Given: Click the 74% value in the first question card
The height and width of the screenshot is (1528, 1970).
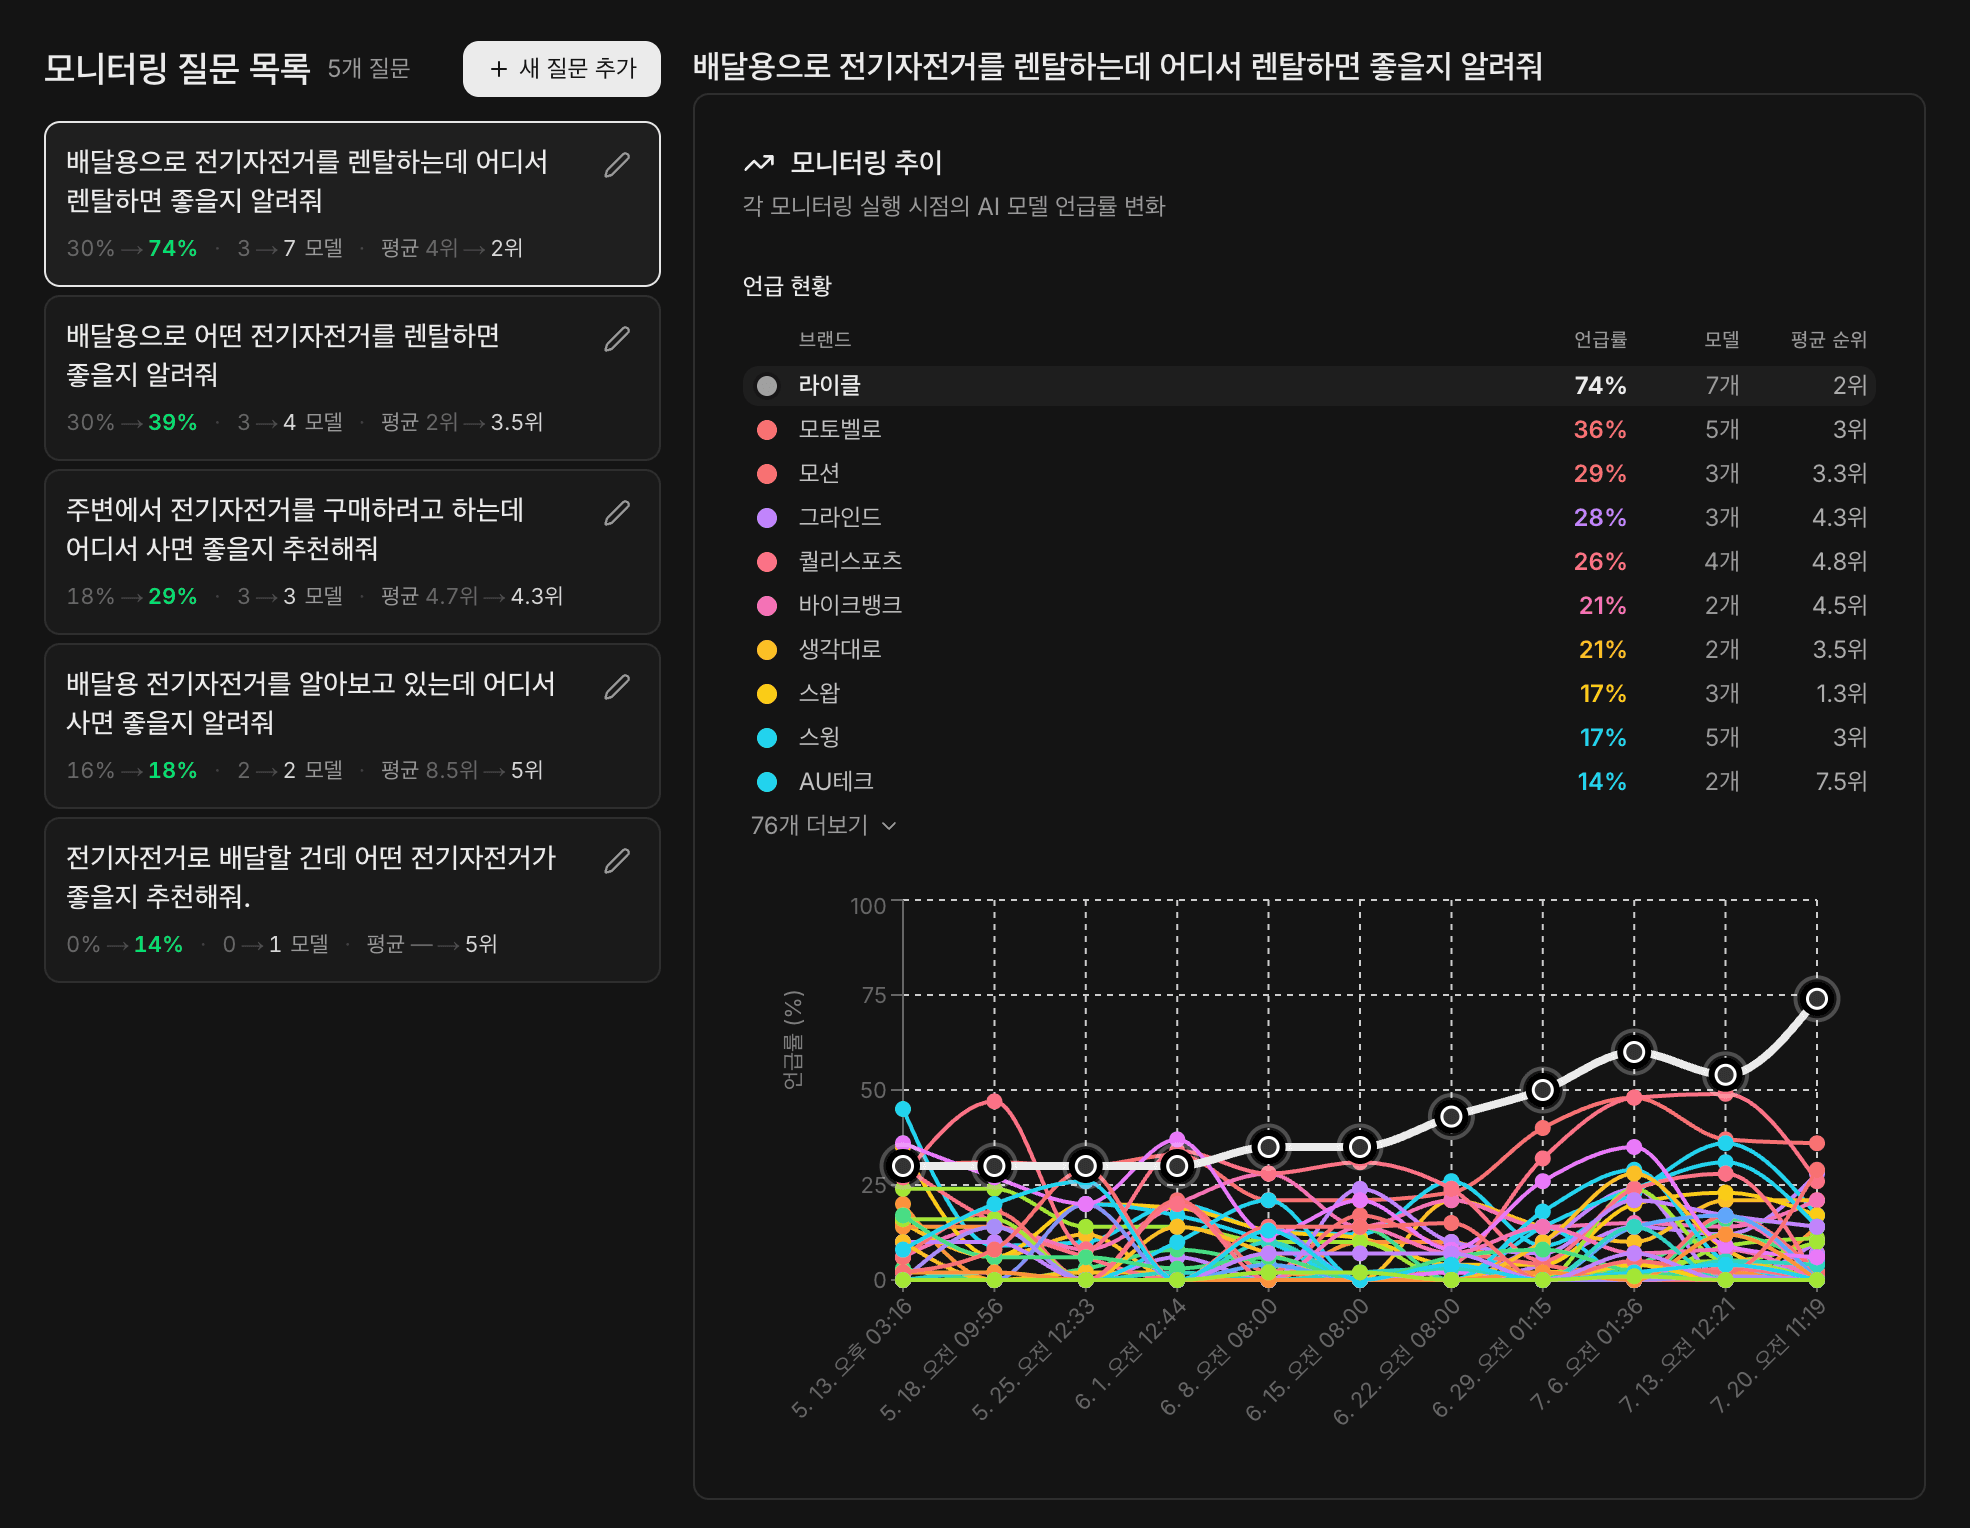Looking at the screenshot, I should (173, 248).
